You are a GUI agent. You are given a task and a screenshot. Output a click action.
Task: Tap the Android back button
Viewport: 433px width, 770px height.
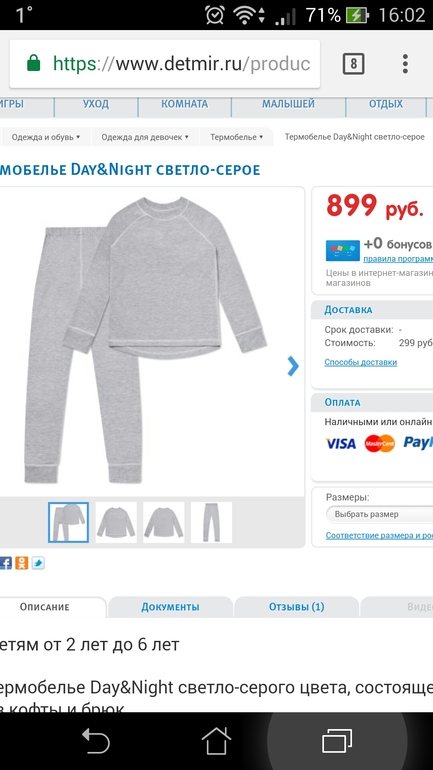coord(95,741)
